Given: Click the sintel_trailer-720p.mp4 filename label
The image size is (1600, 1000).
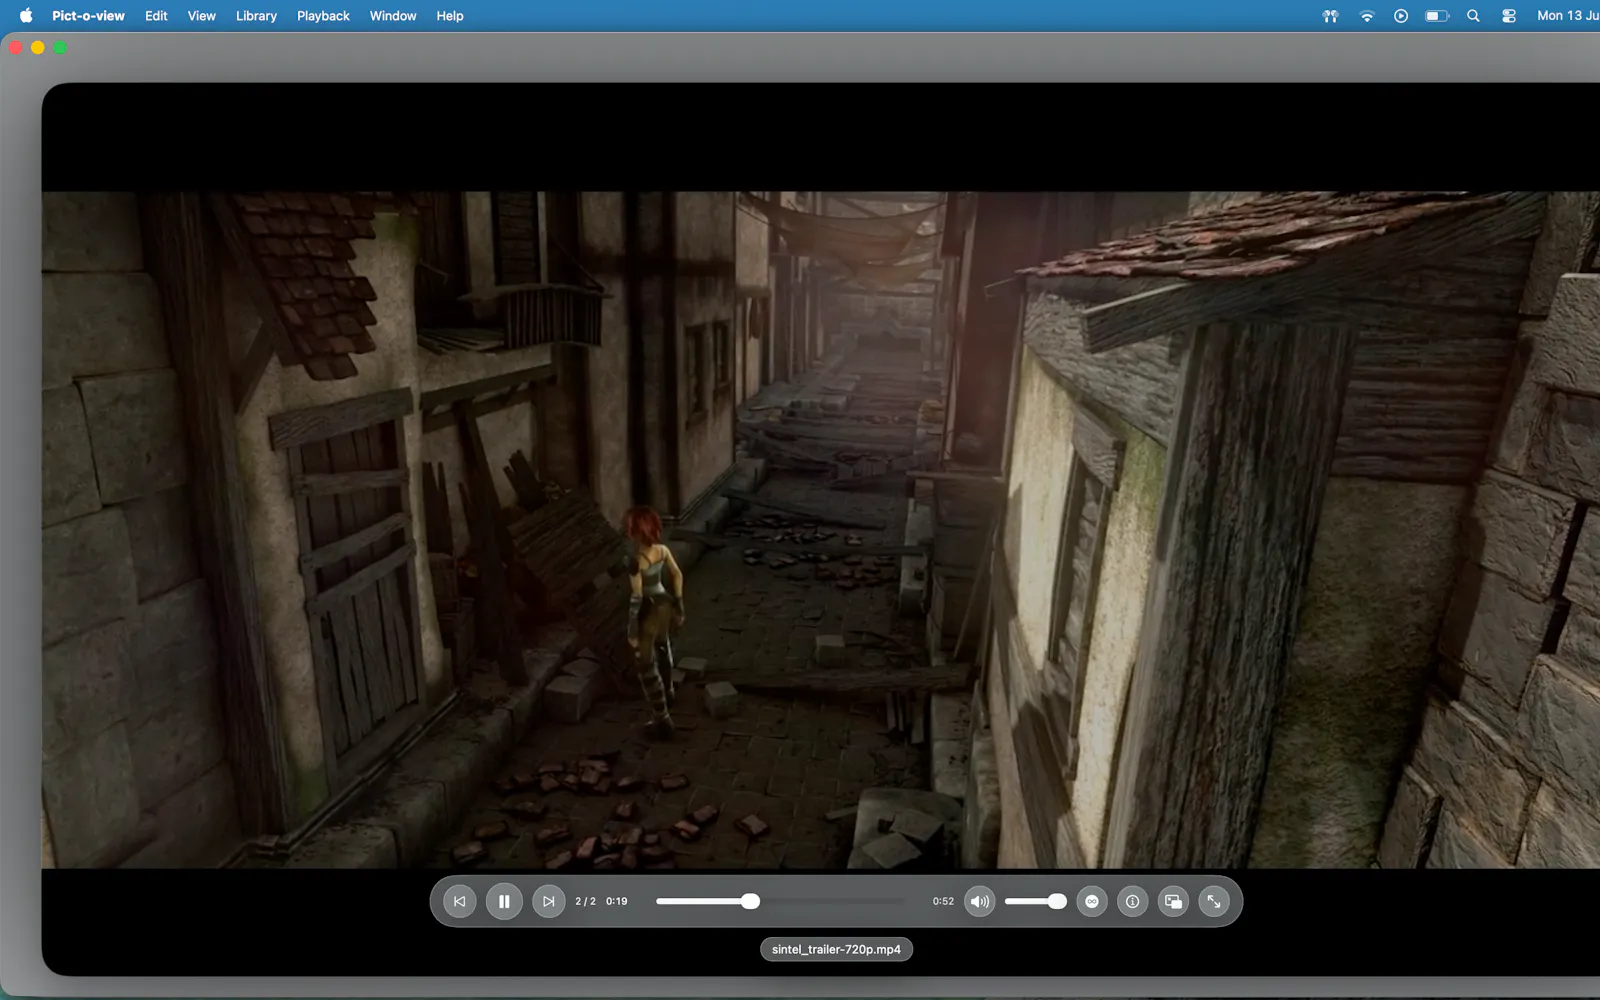Looking at the screenshot, I should [x=836, y=949].
